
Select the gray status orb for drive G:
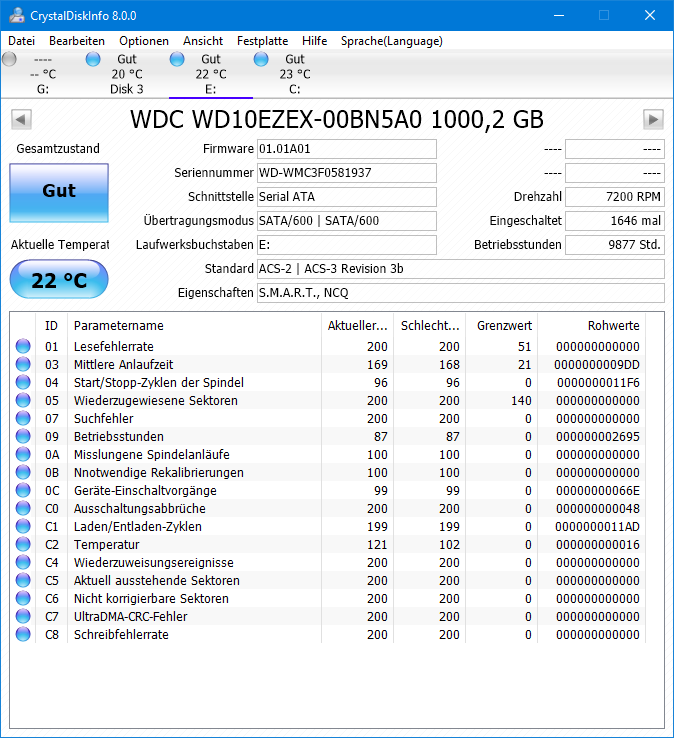click(x=9, y=59)
